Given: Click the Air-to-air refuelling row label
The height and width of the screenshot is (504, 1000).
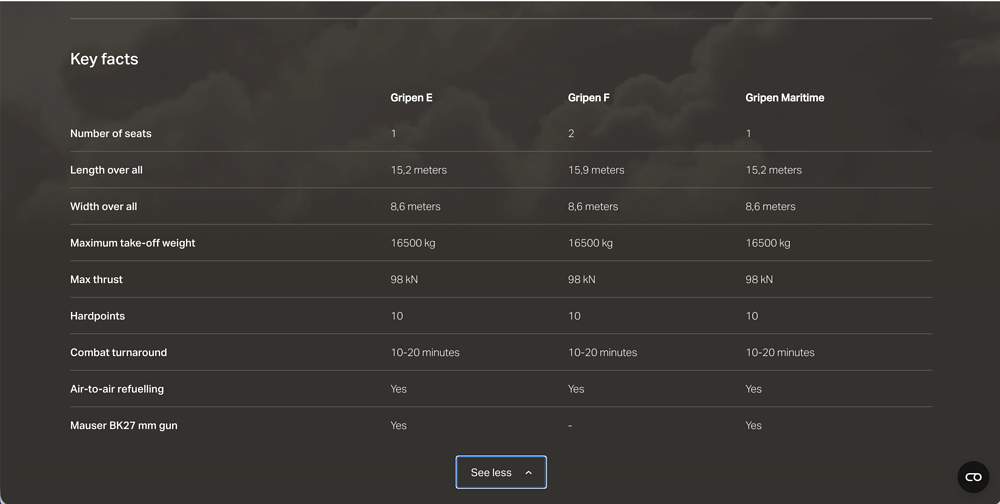Looking at the screenshot, I should pyautogui.click(x=117, y=389).
